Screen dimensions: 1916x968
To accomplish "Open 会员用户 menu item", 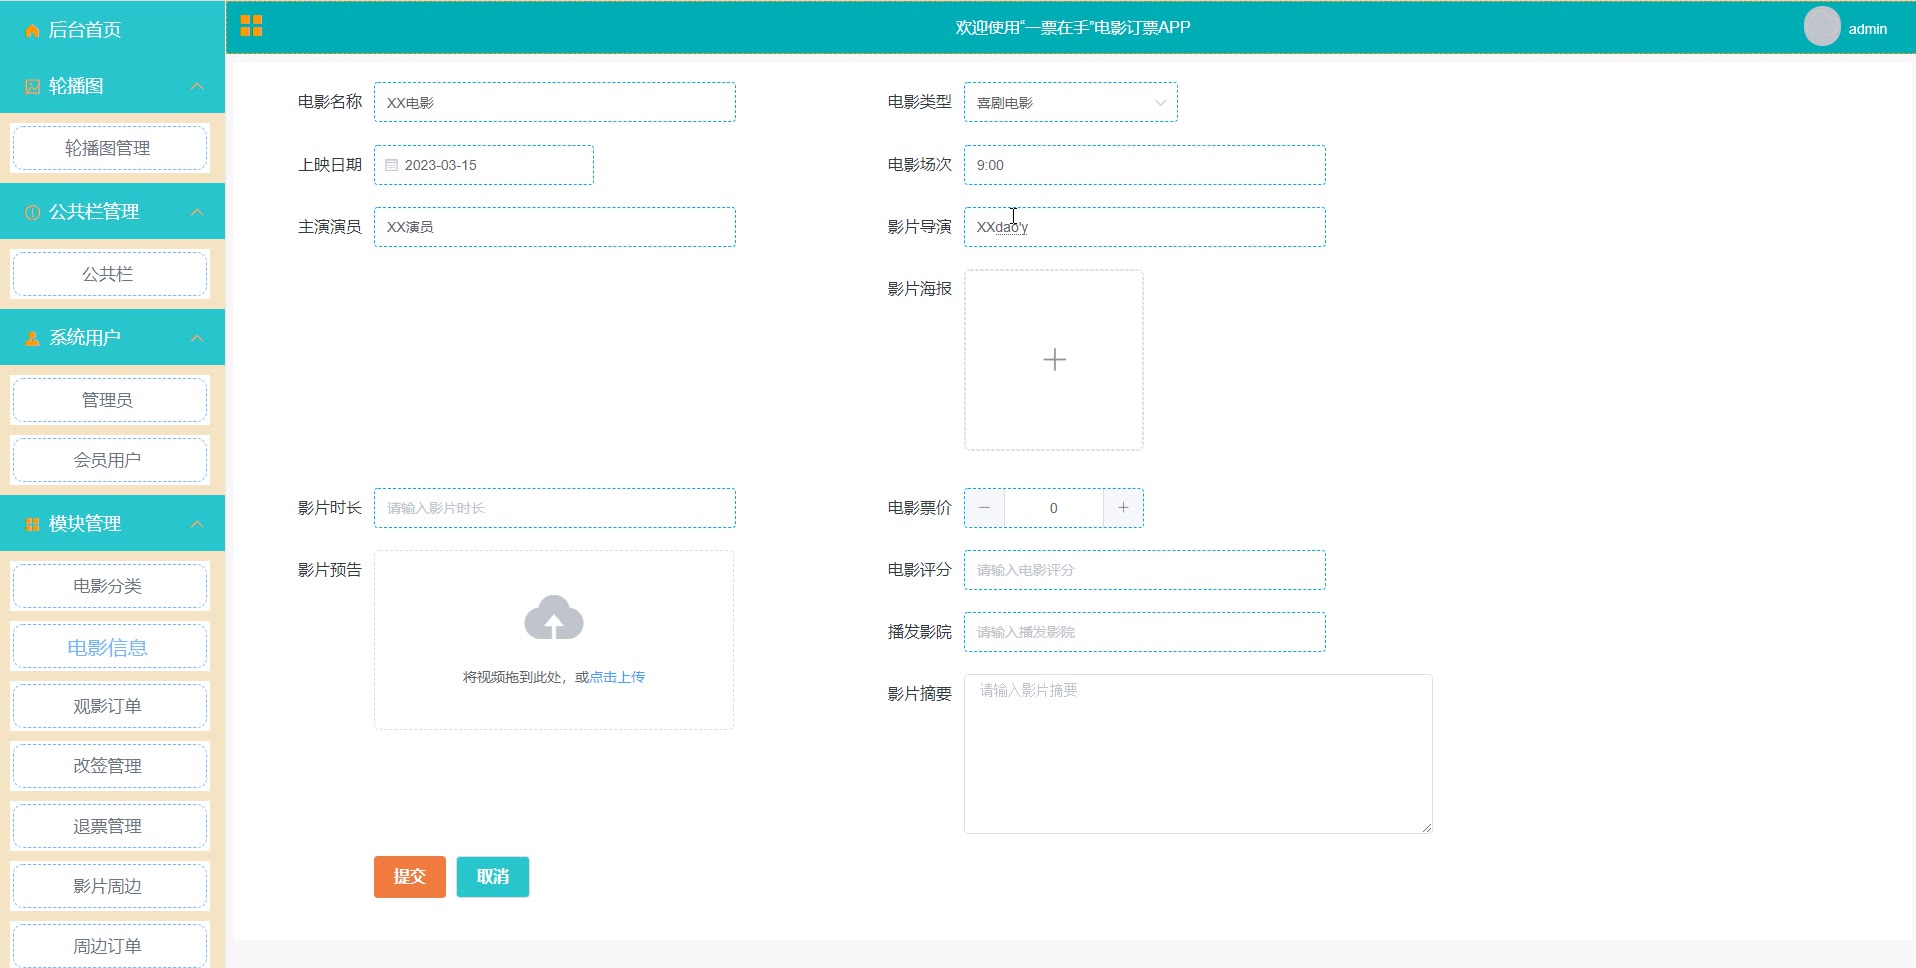I will (109, 460).
